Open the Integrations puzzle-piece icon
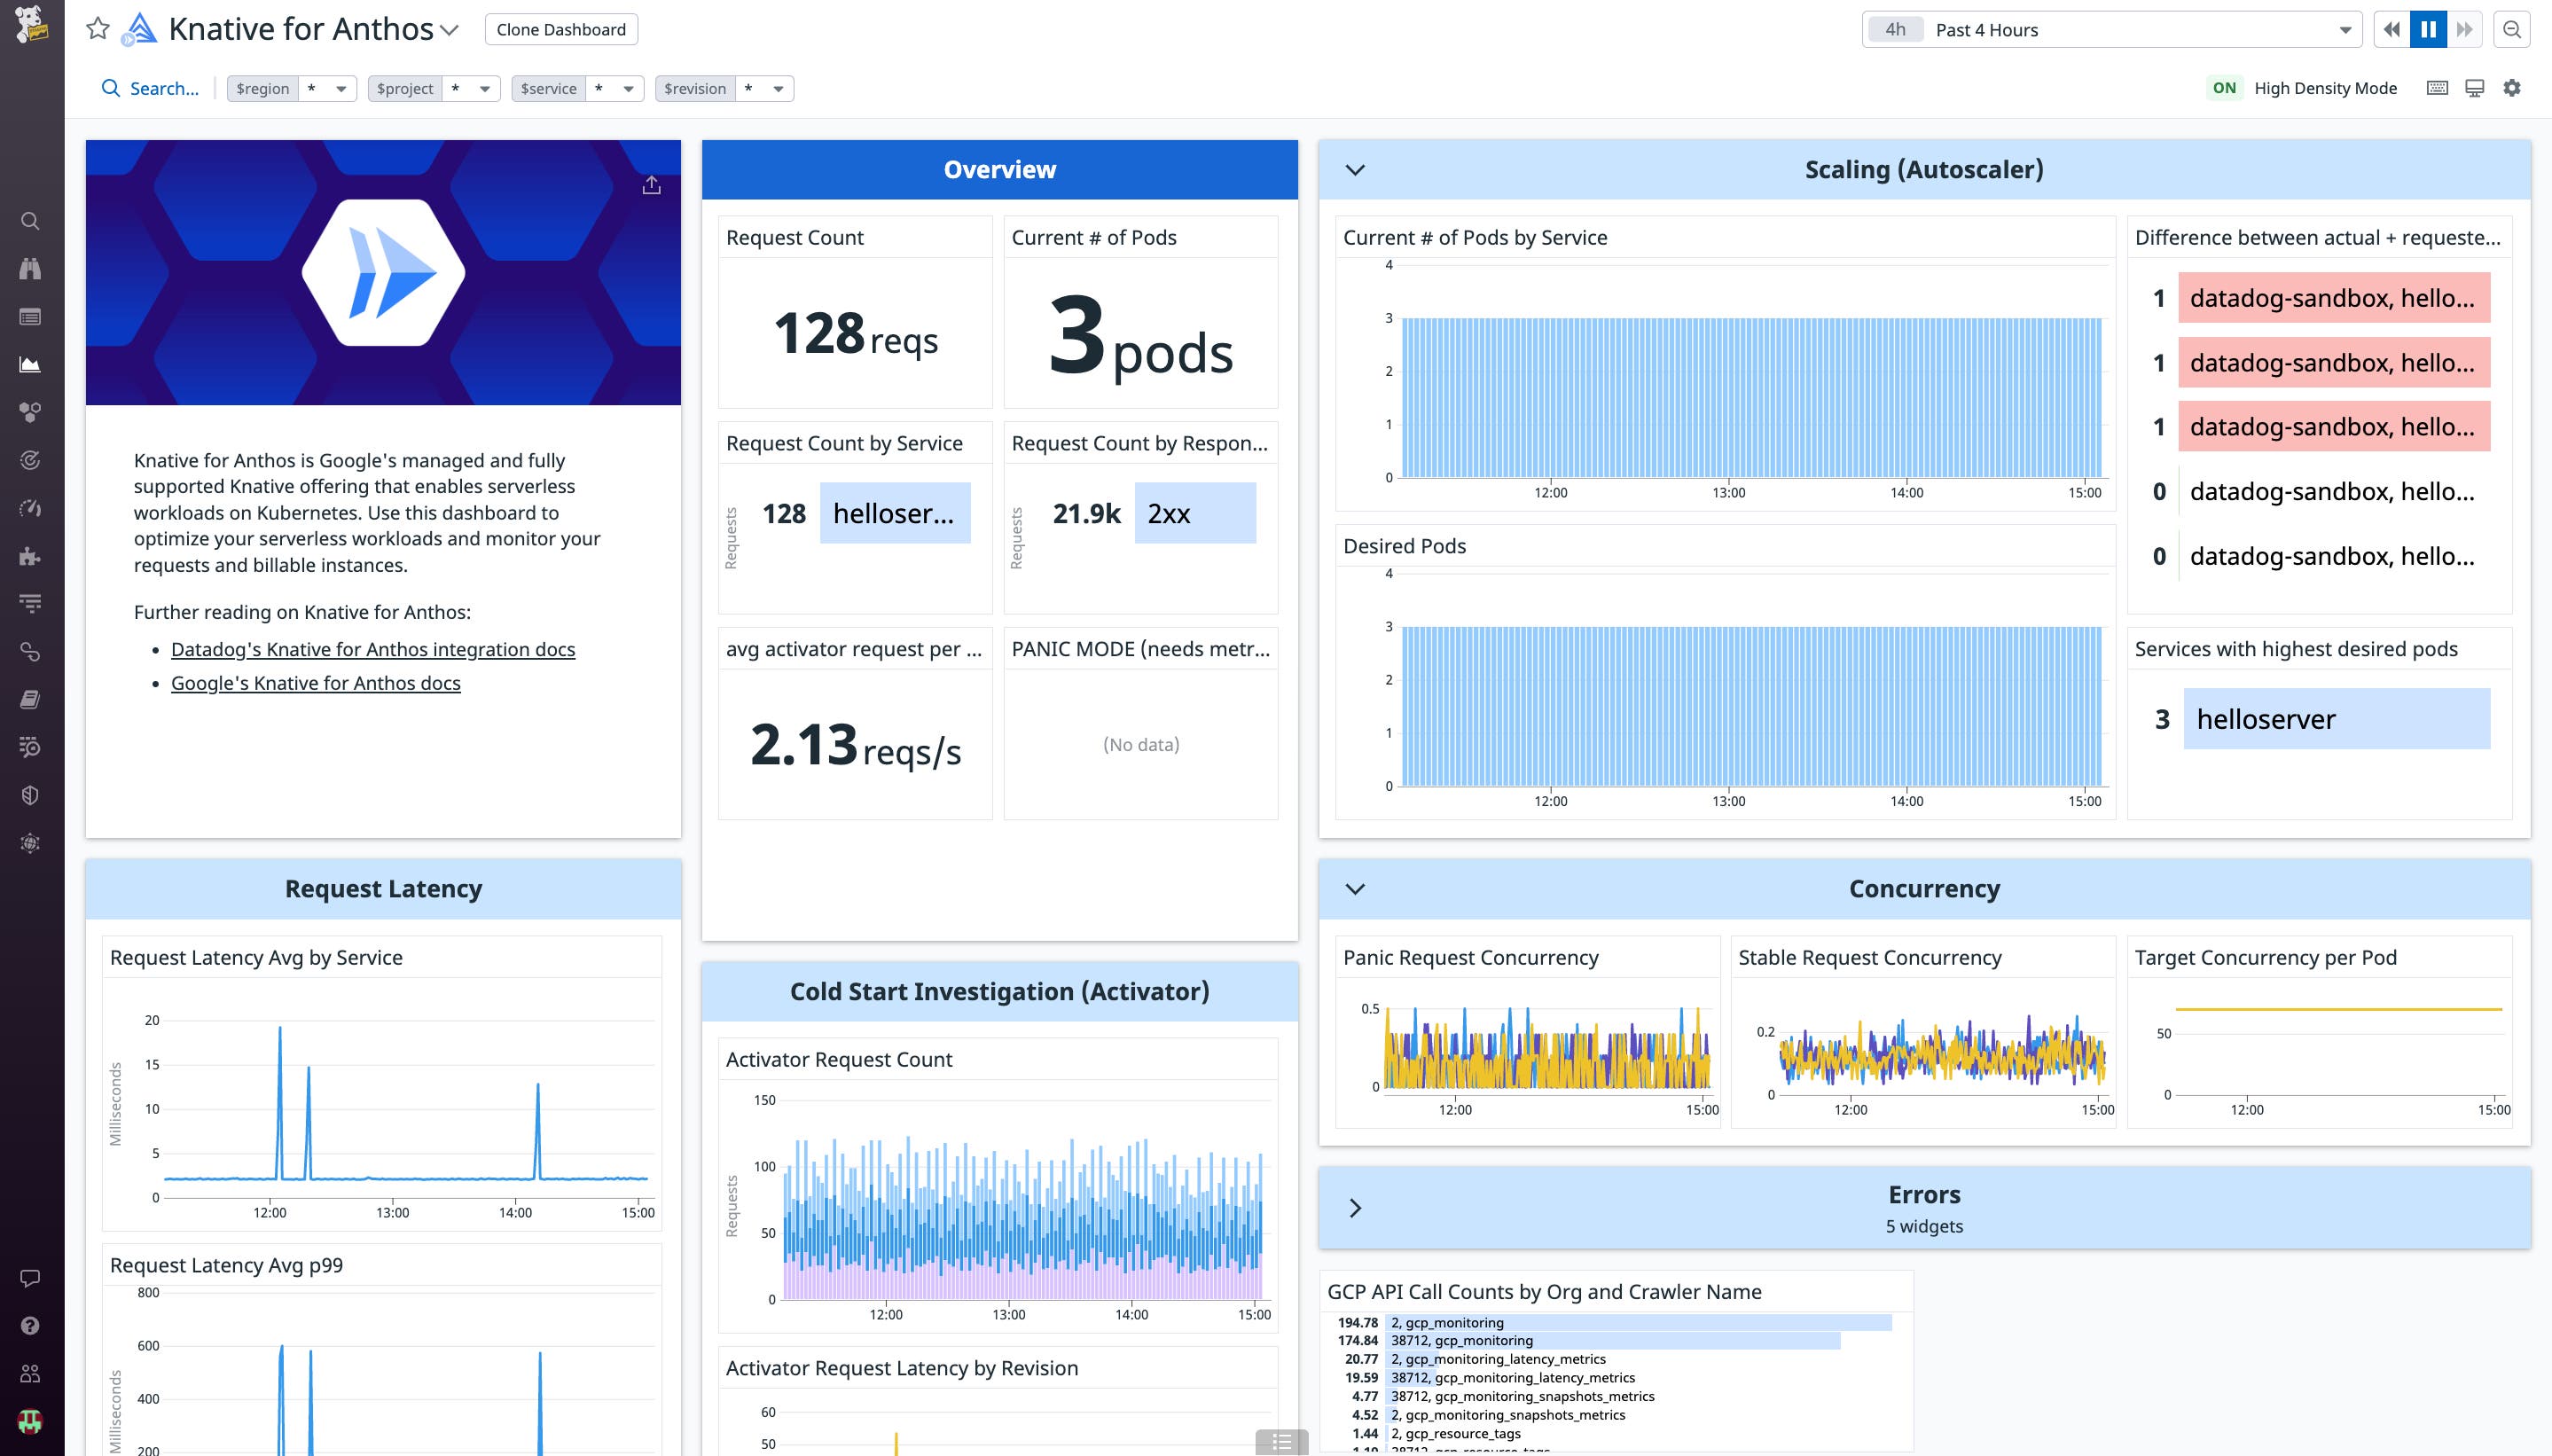Image resolution: width=2552 pixels, height=1456 pixels. (x=30, y=555)
